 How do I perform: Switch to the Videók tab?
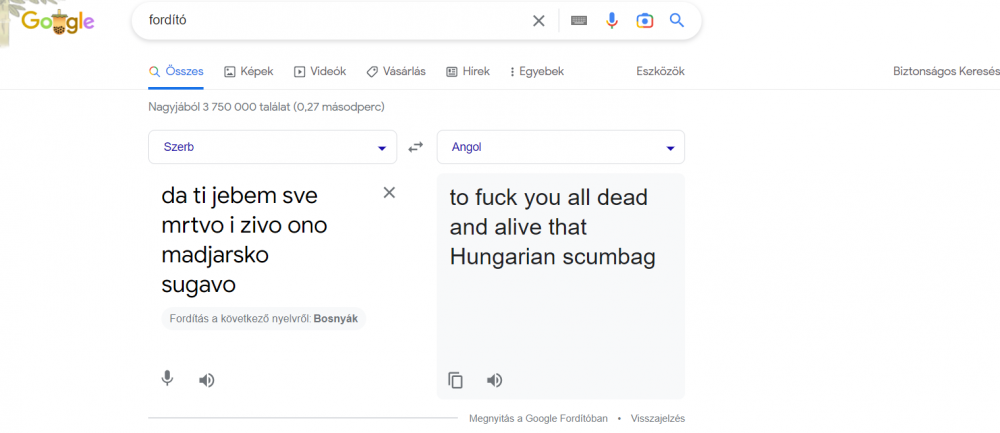320,71
